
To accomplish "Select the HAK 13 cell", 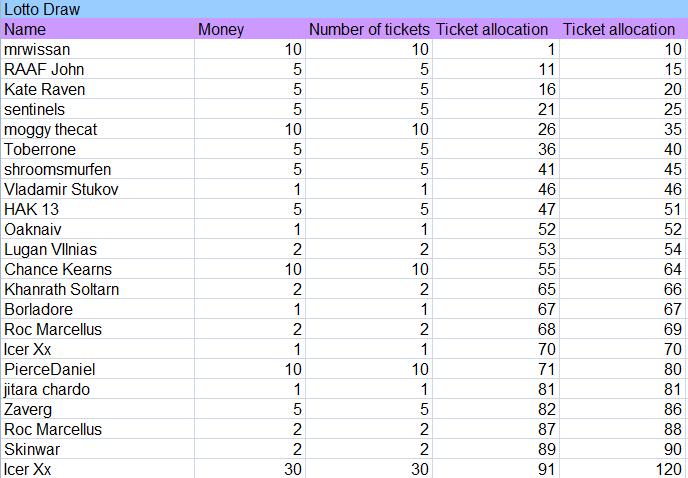I will click(x=30, y=210).
